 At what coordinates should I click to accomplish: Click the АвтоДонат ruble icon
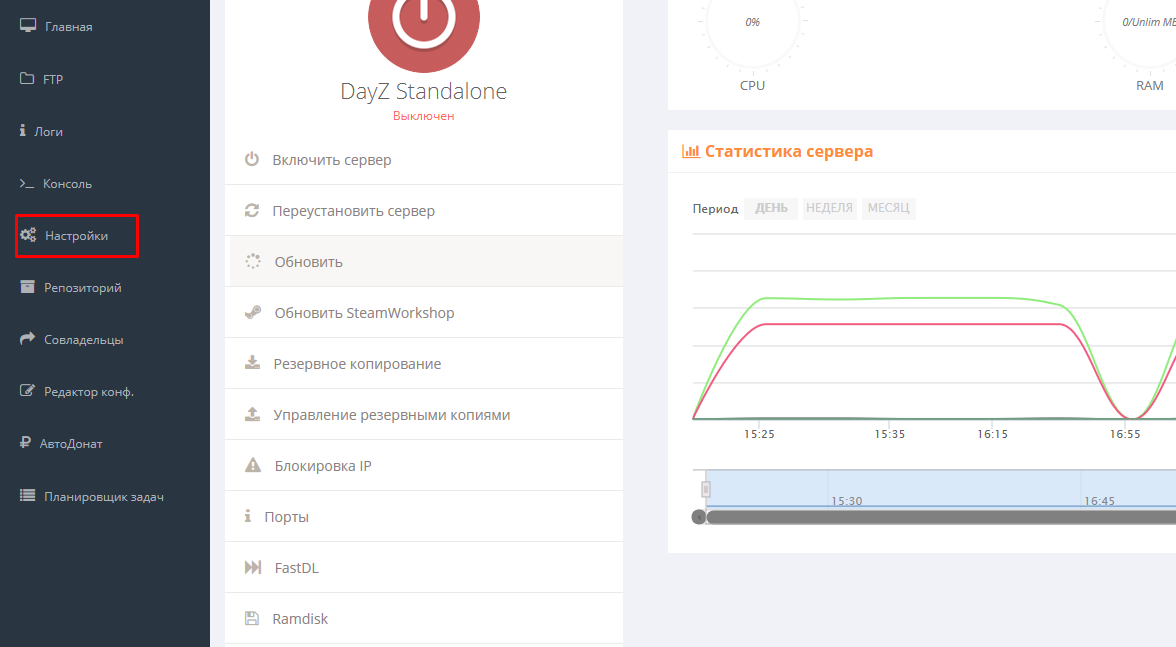pos(27,443)
